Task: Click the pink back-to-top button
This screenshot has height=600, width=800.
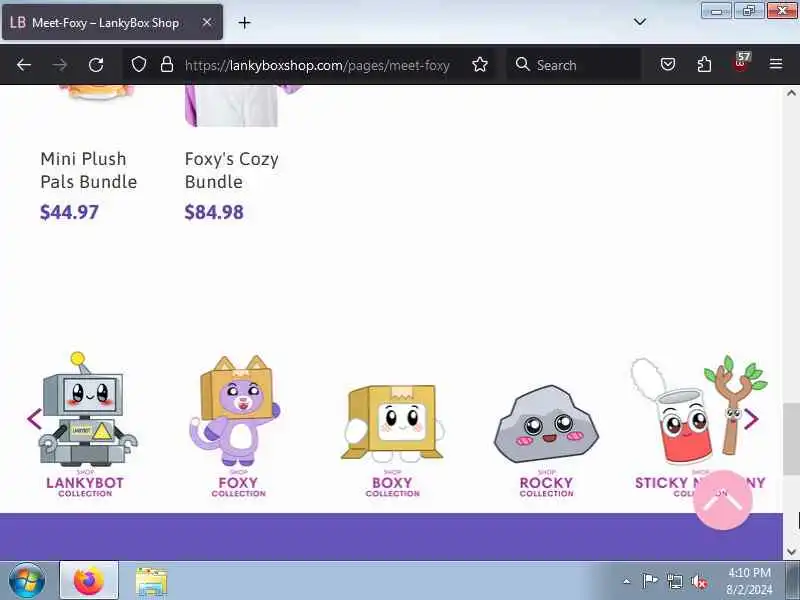Action: (x=722, y=500)
